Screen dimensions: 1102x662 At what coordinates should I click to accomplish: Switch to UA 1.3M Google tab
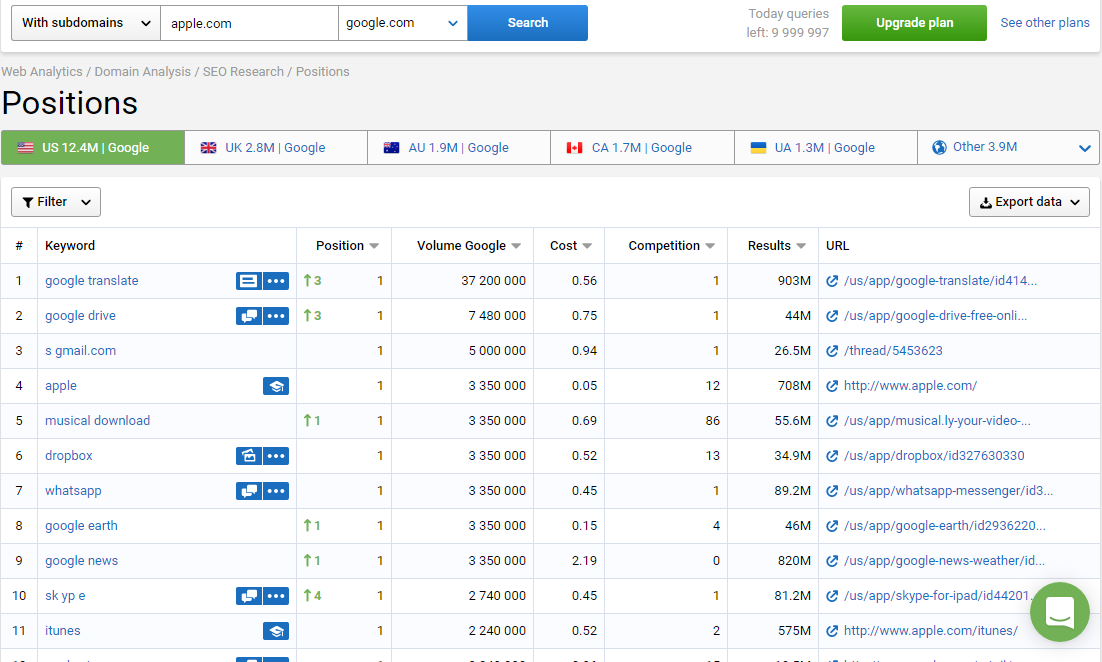[826, 148]
